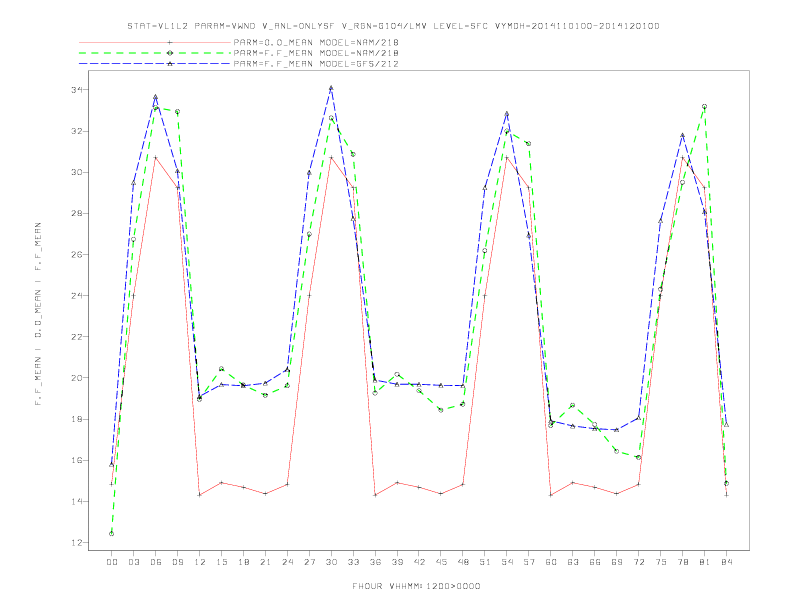Click the plus marker on red legend line
The height and width of the screenshot is (612, 792).
[170, 42]
